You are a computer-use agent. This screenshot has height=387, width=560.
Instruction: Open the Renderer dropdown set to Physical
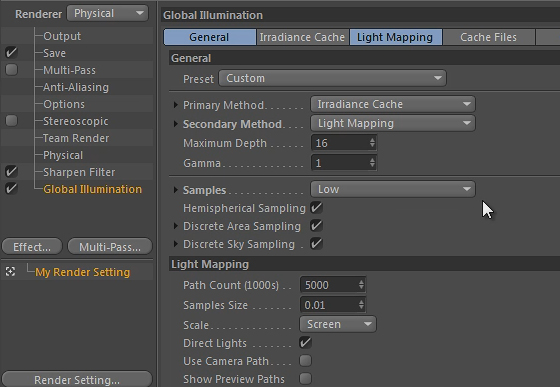pos(108,14)
